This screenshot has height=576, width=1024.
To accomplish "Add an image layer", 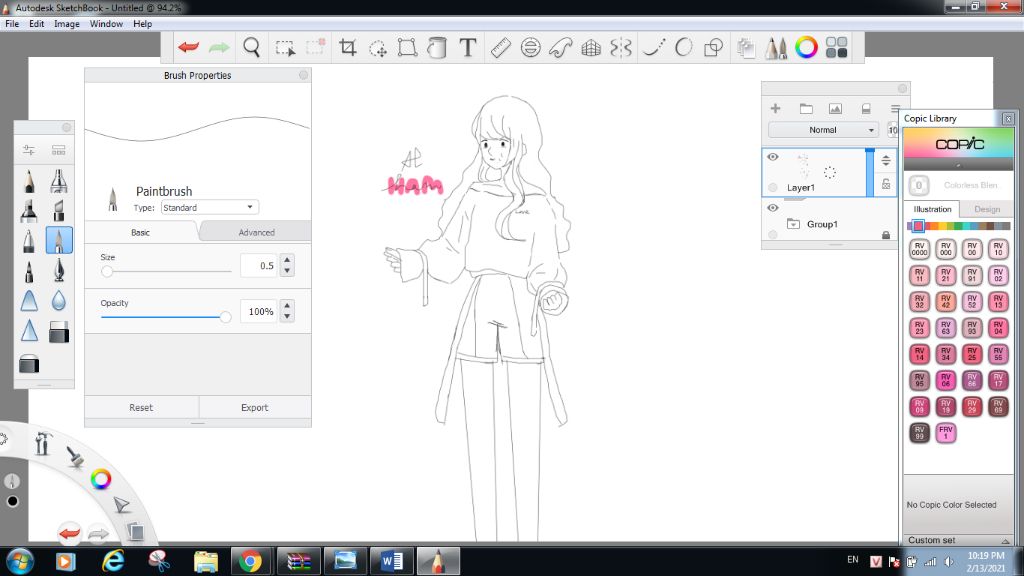I will [x=835, y=108].
